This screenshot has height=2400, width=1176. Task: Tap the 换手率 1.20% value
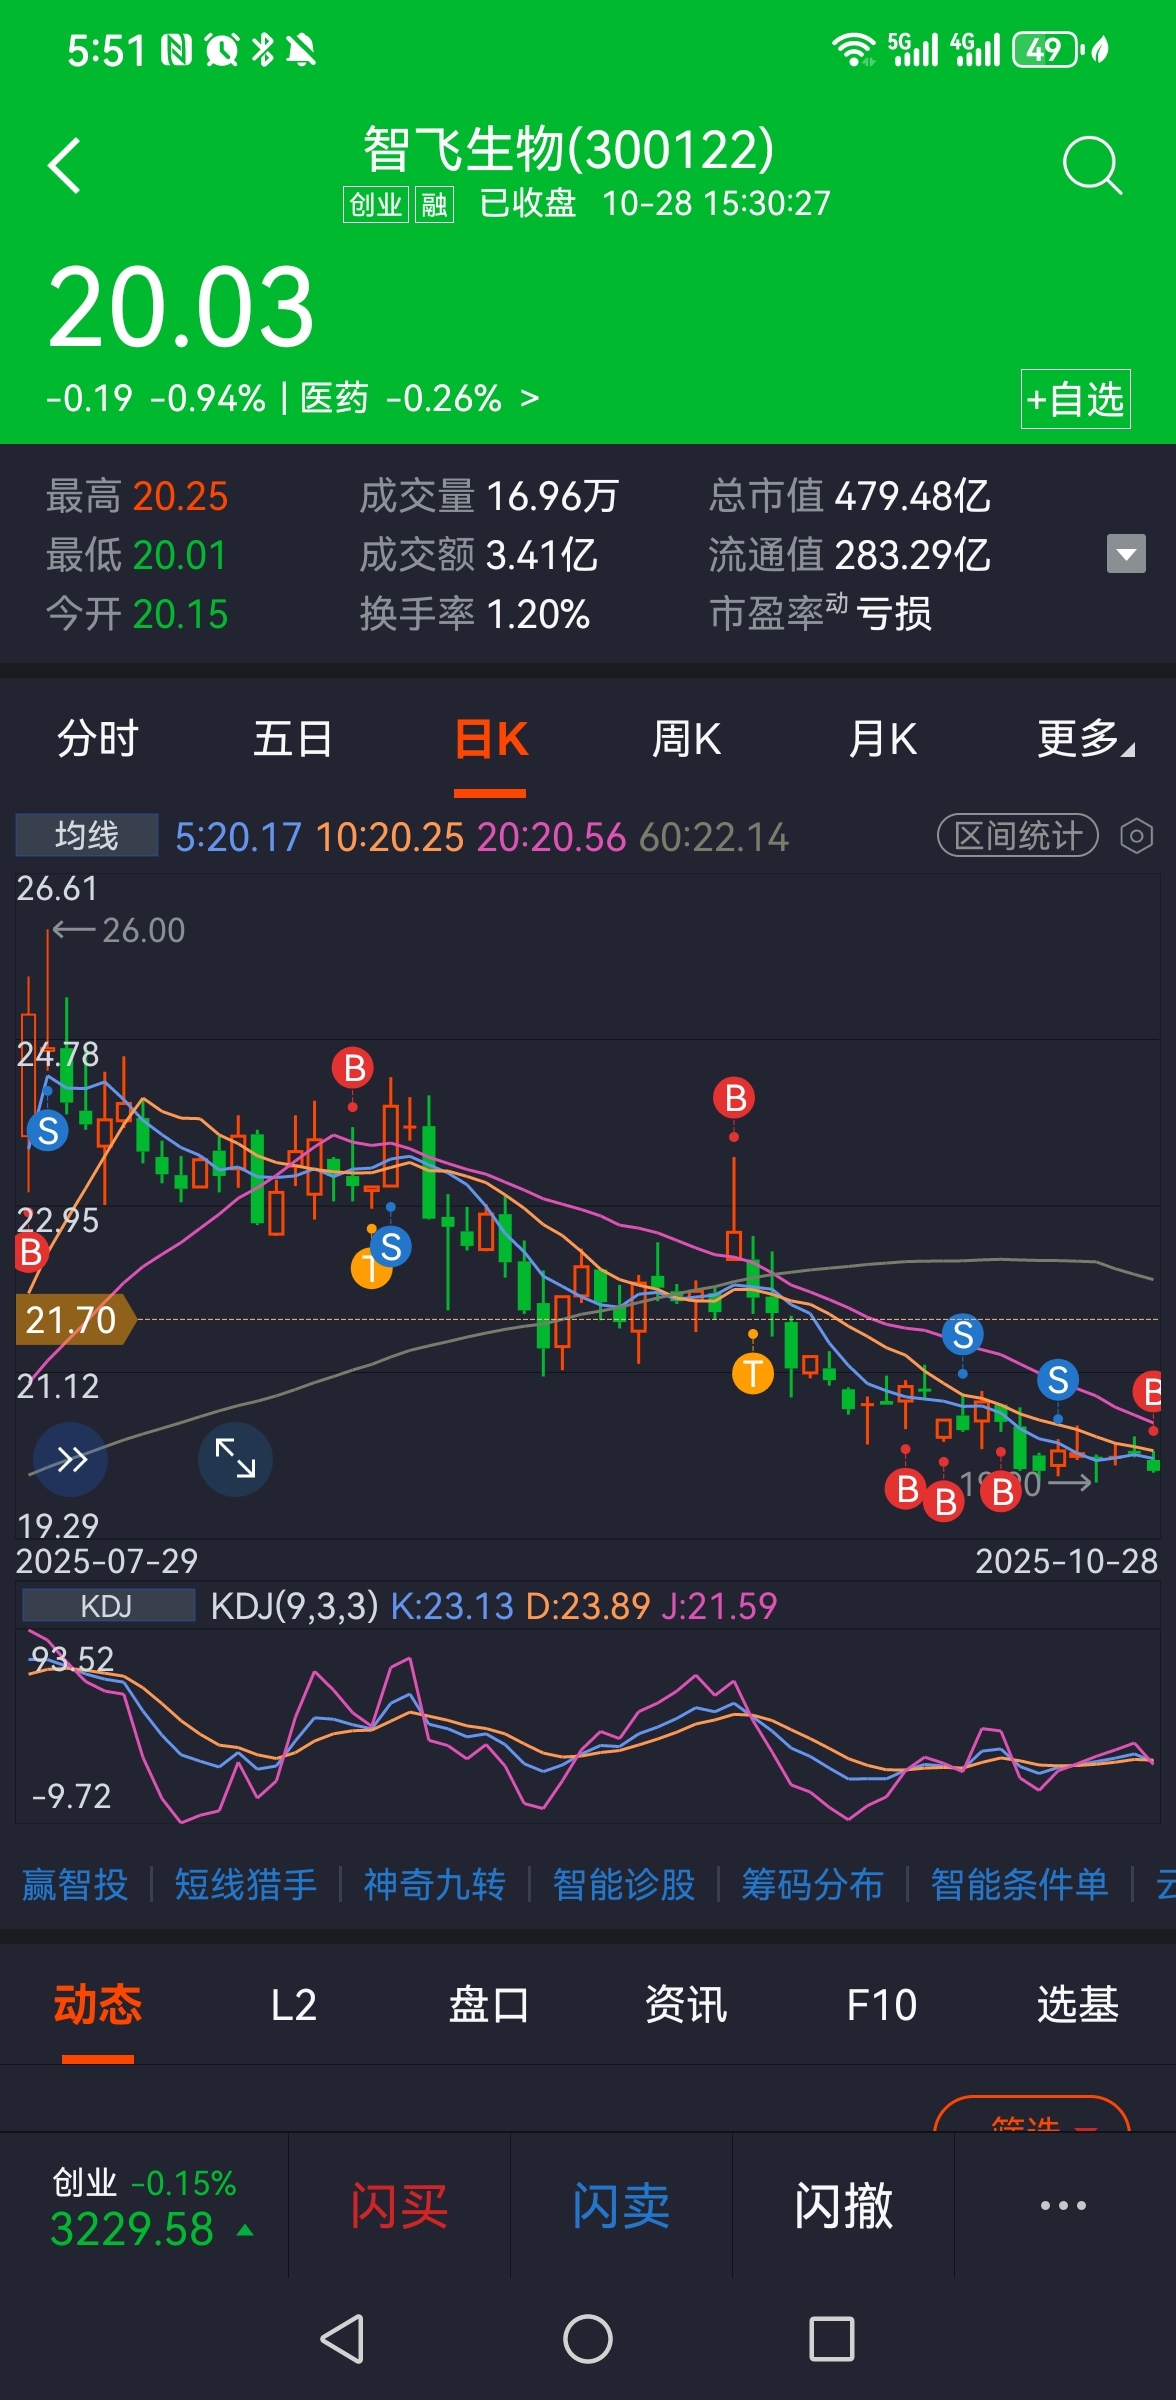click(474, 613)
